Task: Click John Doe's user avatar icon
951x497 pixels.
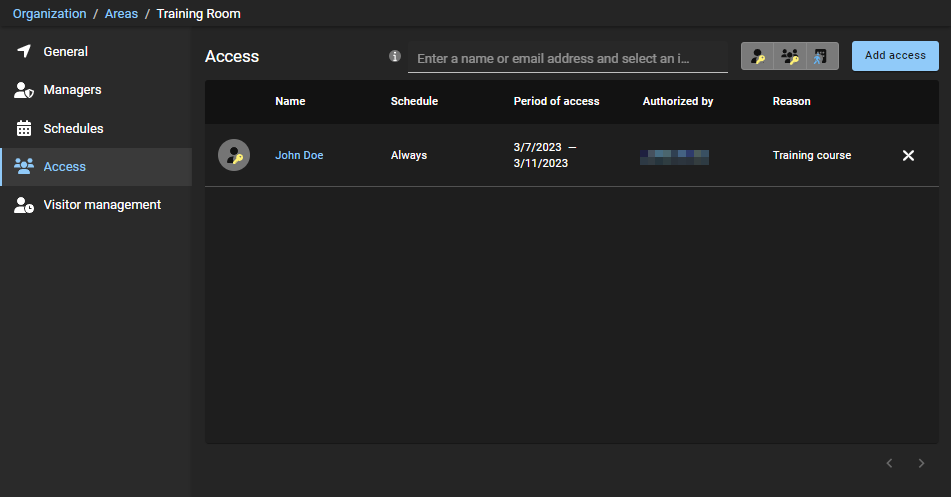Action: click(x=234, y=155)
